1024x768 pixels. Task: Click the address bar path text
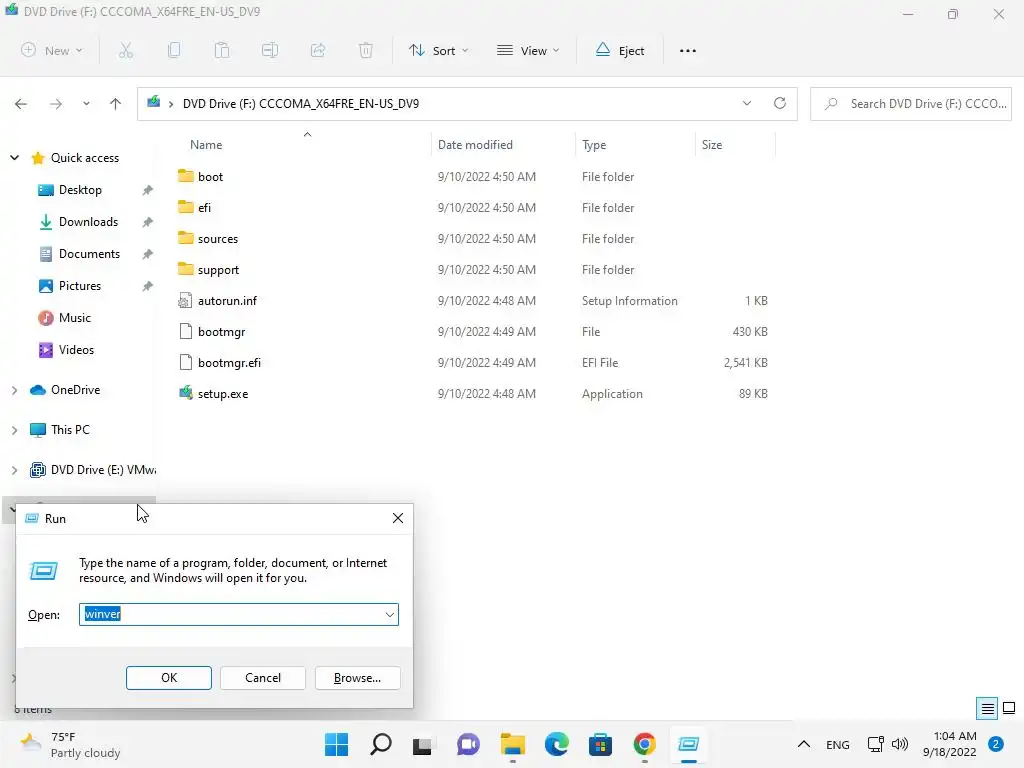click(300, 104)
